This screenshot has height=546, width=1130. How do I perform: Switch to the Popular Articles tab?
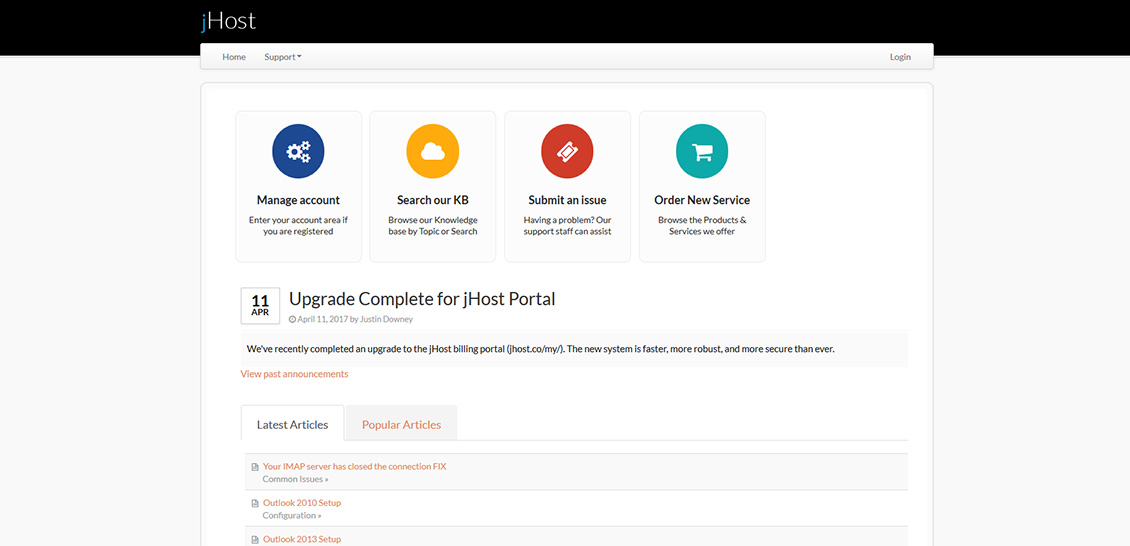pos(401,424)
